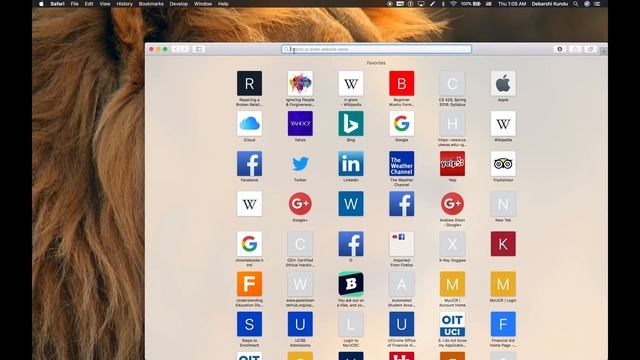Open the Andrew Olson Google+ favorite
The width and height of the screenshot is (640, 360).
[452, 204]
